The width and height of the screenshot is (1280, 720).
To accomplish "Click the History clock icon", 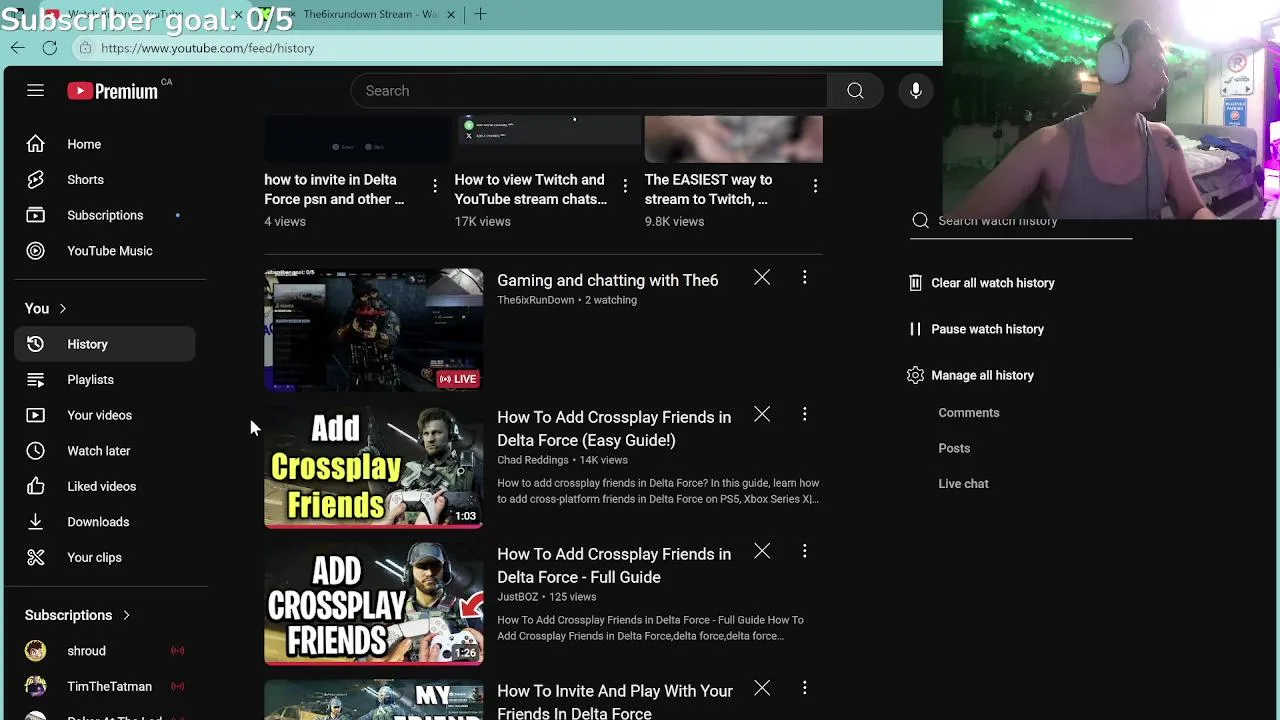I will pyautogui.click(x=35, y=344).
